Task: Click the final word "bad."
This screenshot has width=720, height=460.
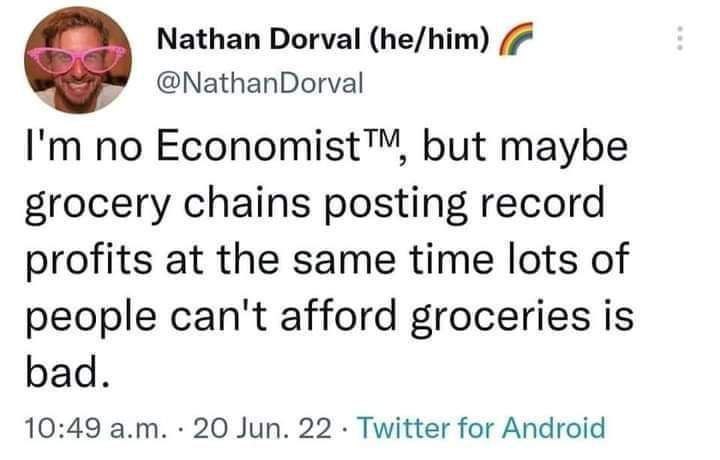Action: [x=61, y=374]
